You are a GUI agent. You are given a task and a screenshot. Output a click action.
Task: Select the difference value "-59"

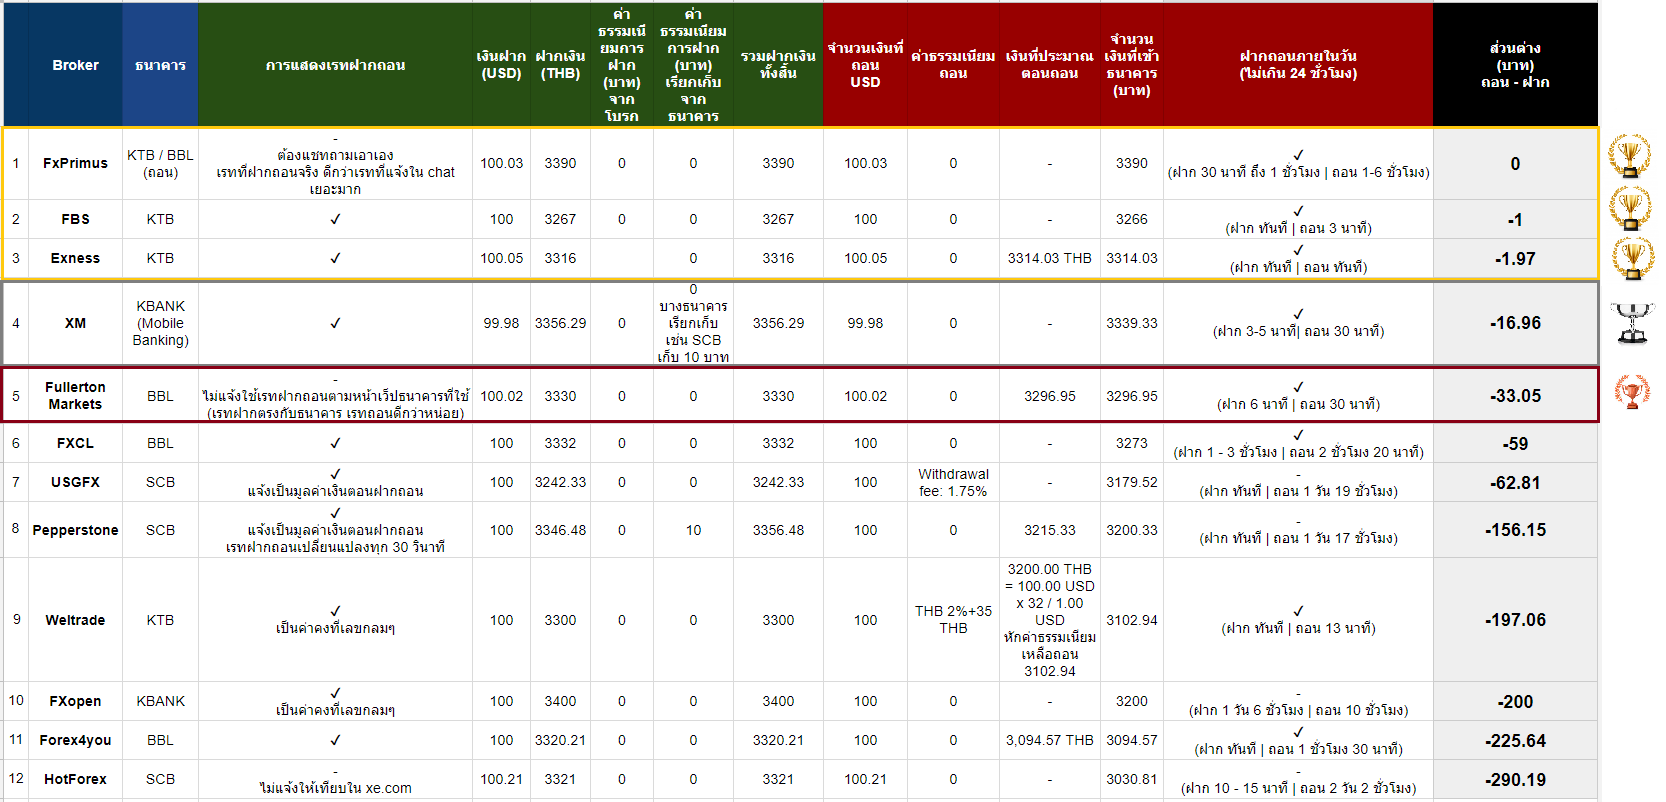click(x=1515, y=444)
